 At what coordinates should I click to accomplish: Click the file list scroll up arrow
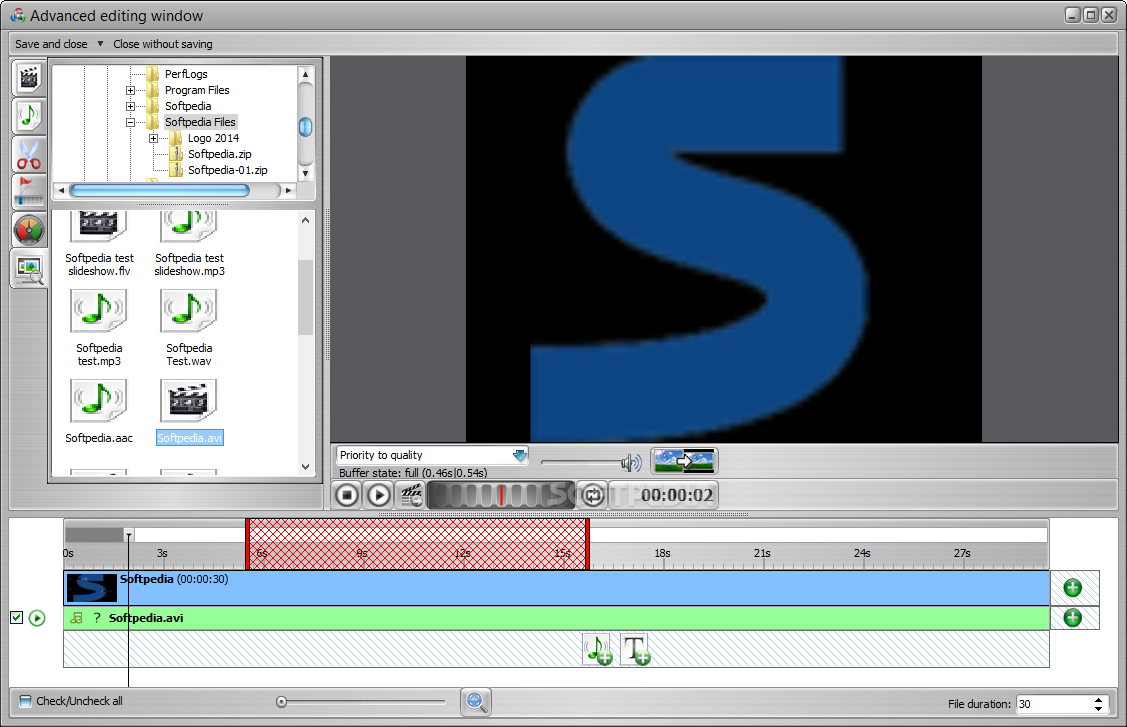click(x=305, y=220)
